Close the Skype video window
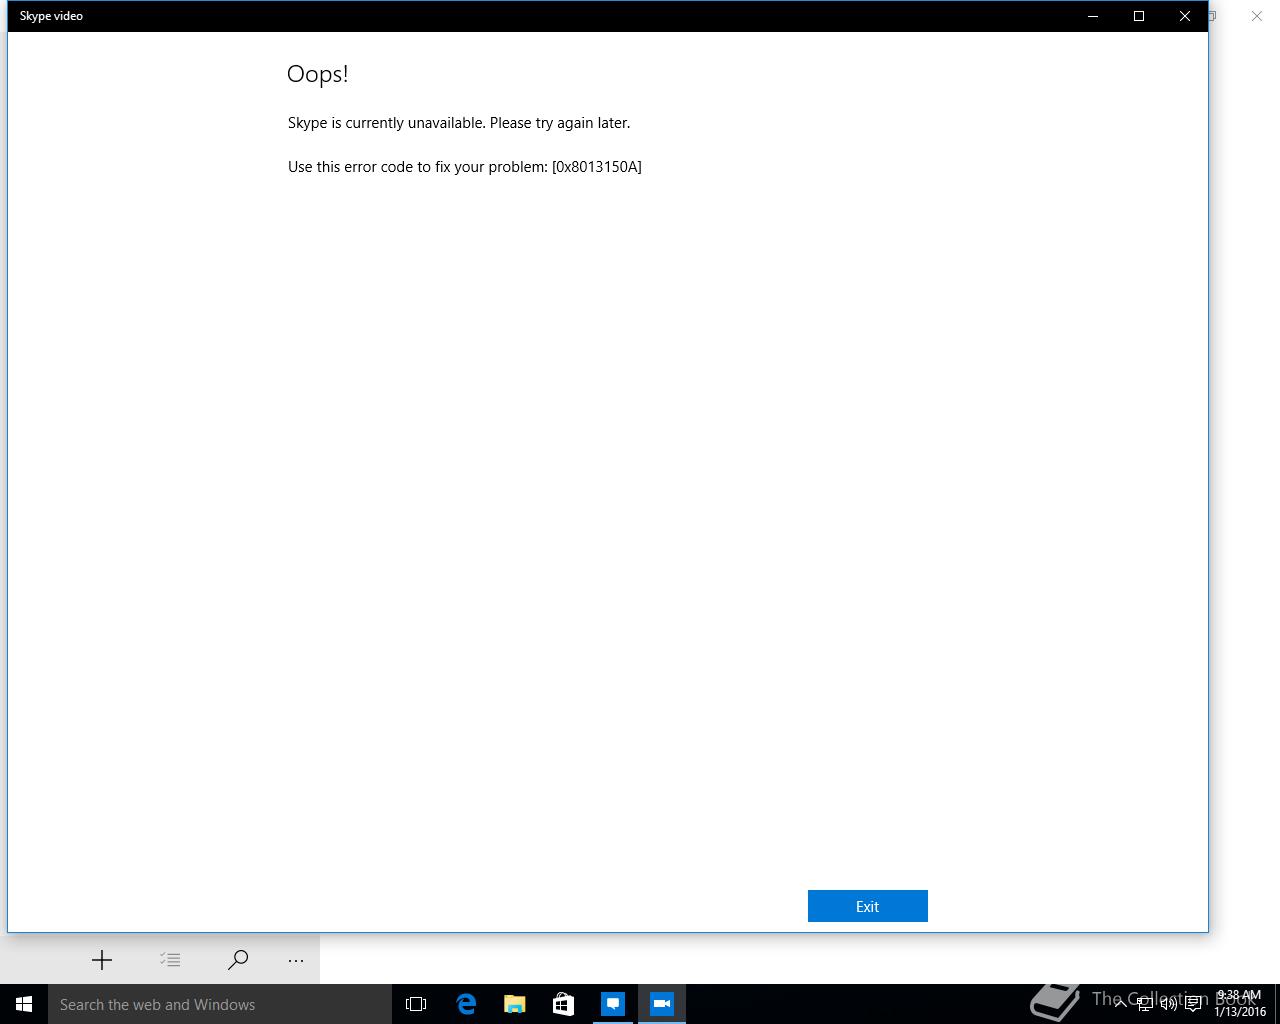This screenshot has width=1280, height=1024. click(1185, 16)
